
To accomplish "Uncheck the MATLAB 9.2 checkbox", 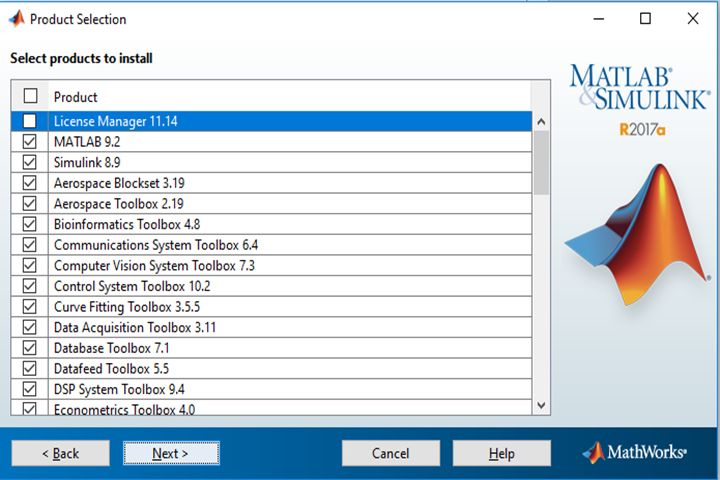I will point(29,141).
